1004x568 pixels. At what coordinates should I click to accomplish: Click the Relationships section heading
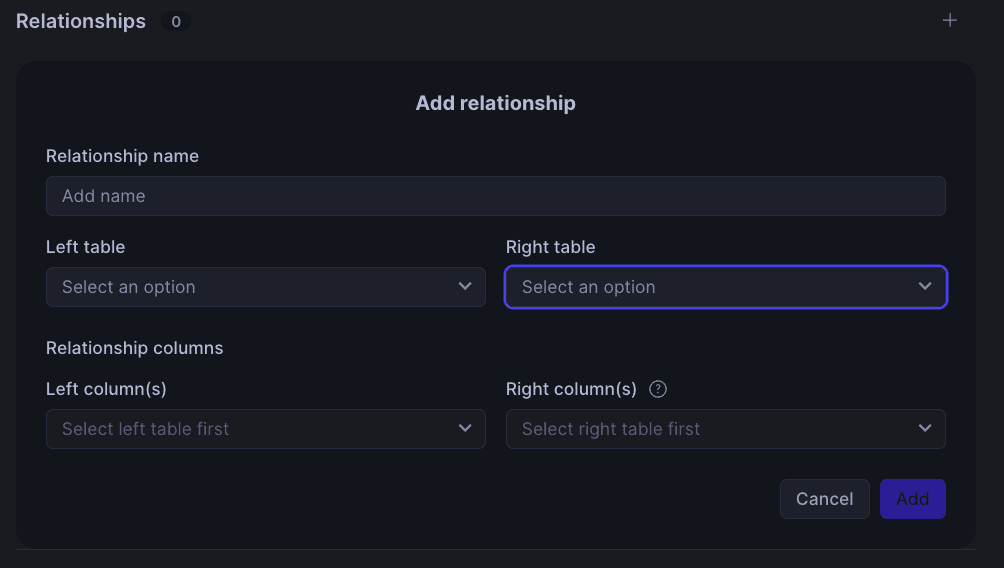(81, 21)
